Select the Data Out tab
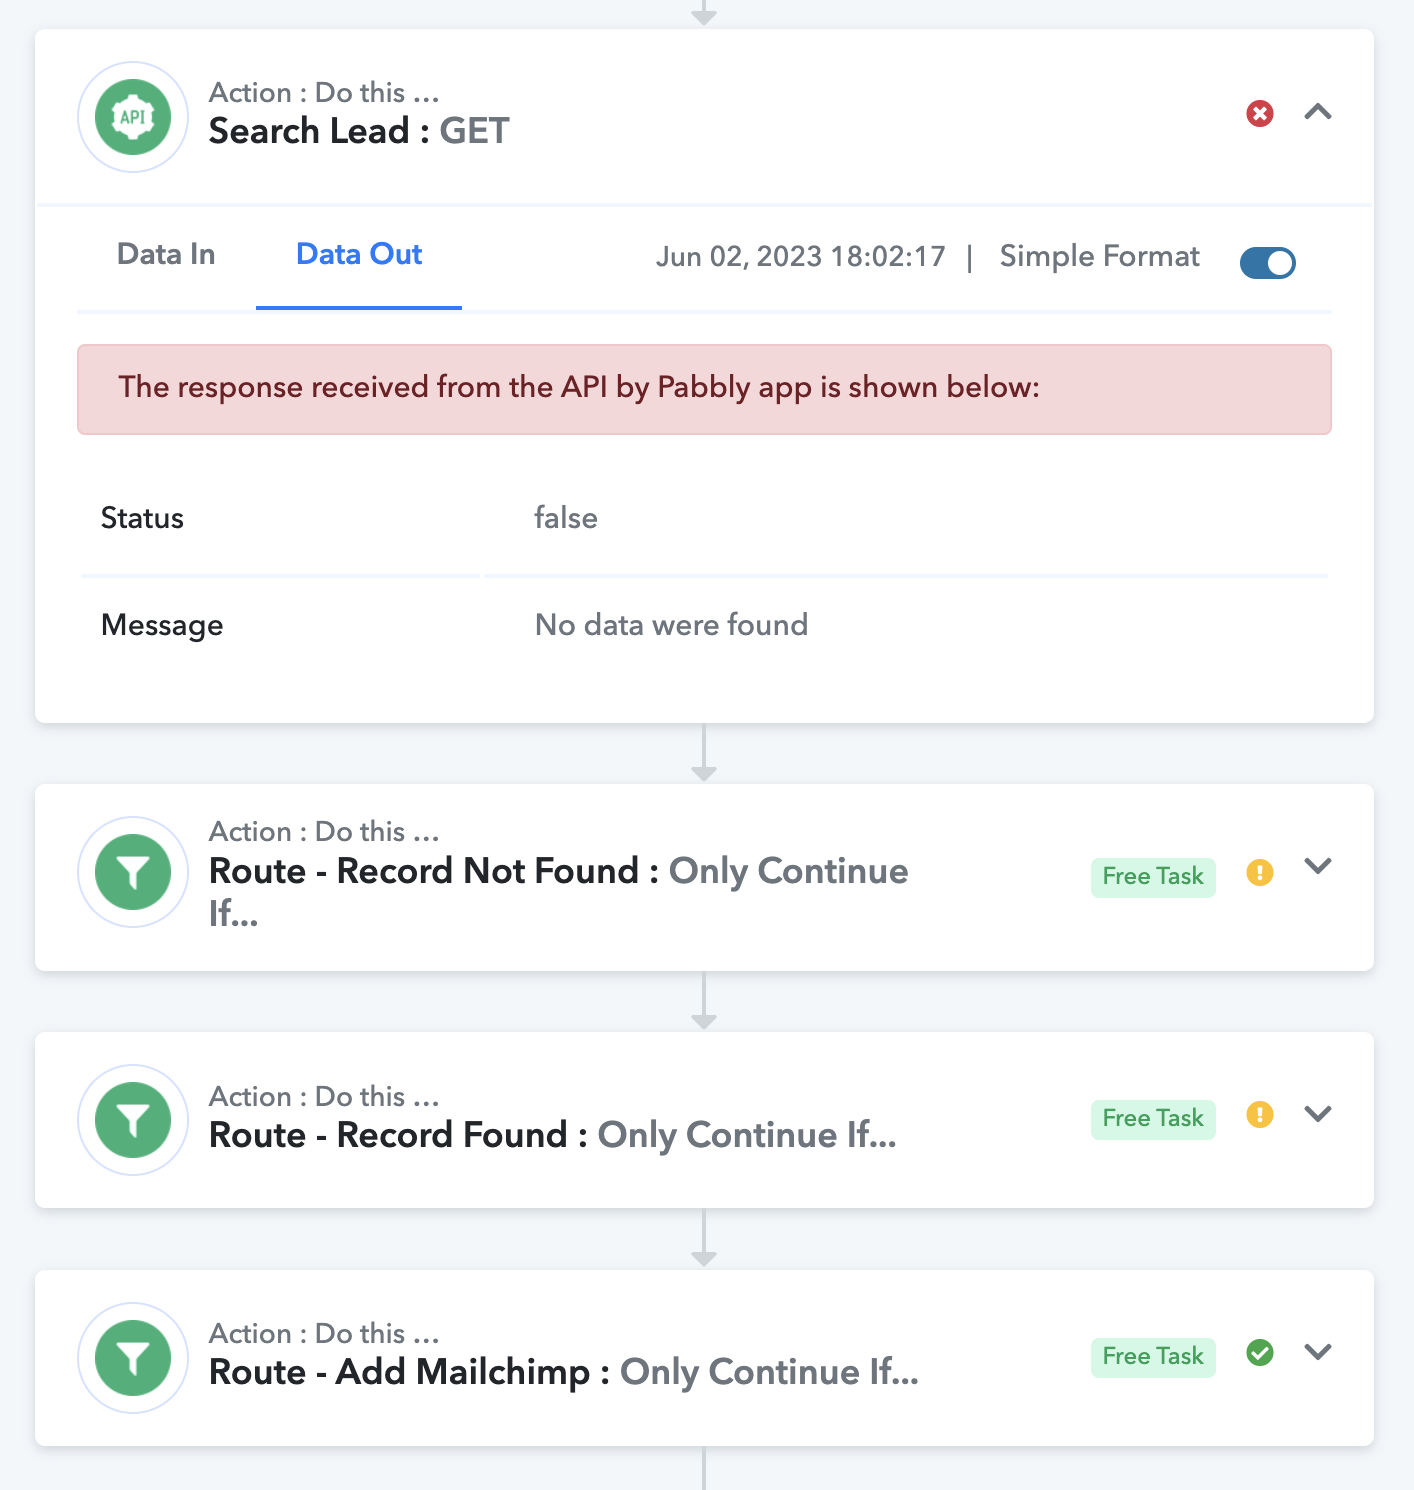The width and height of the screenshot is (1414, 1490). 359,254
